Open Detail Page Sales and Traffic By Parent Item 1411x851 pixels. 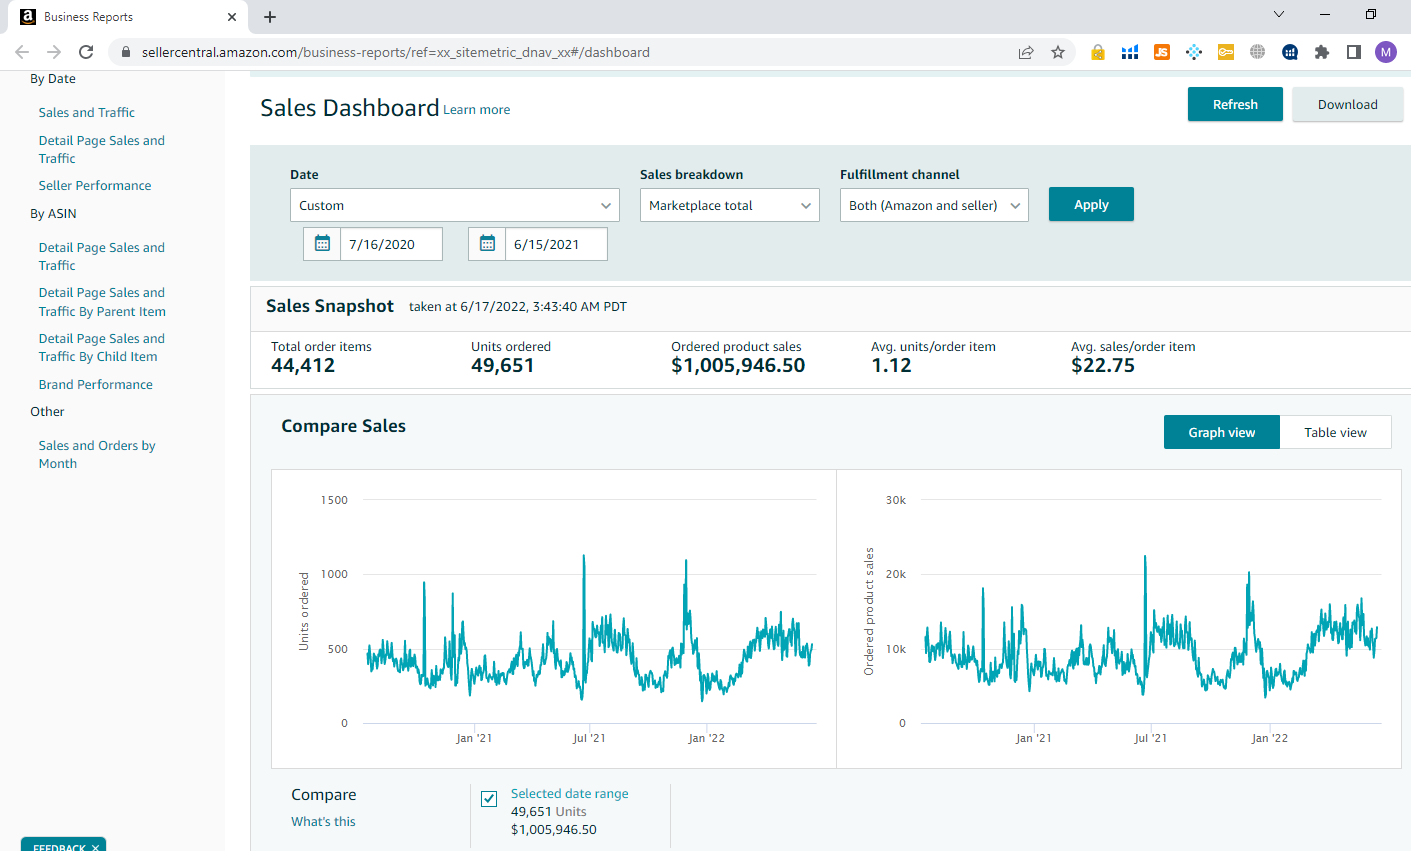102,302
